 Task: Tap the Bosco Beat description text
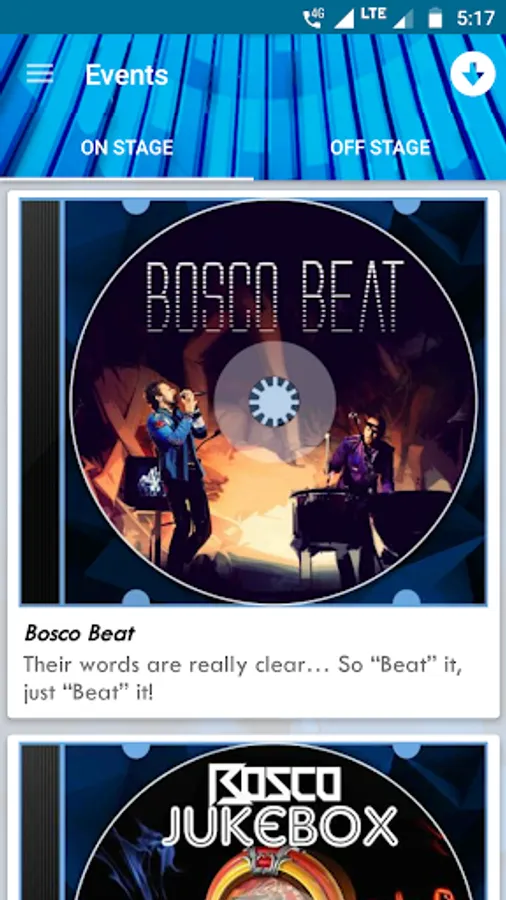(243, 679)
